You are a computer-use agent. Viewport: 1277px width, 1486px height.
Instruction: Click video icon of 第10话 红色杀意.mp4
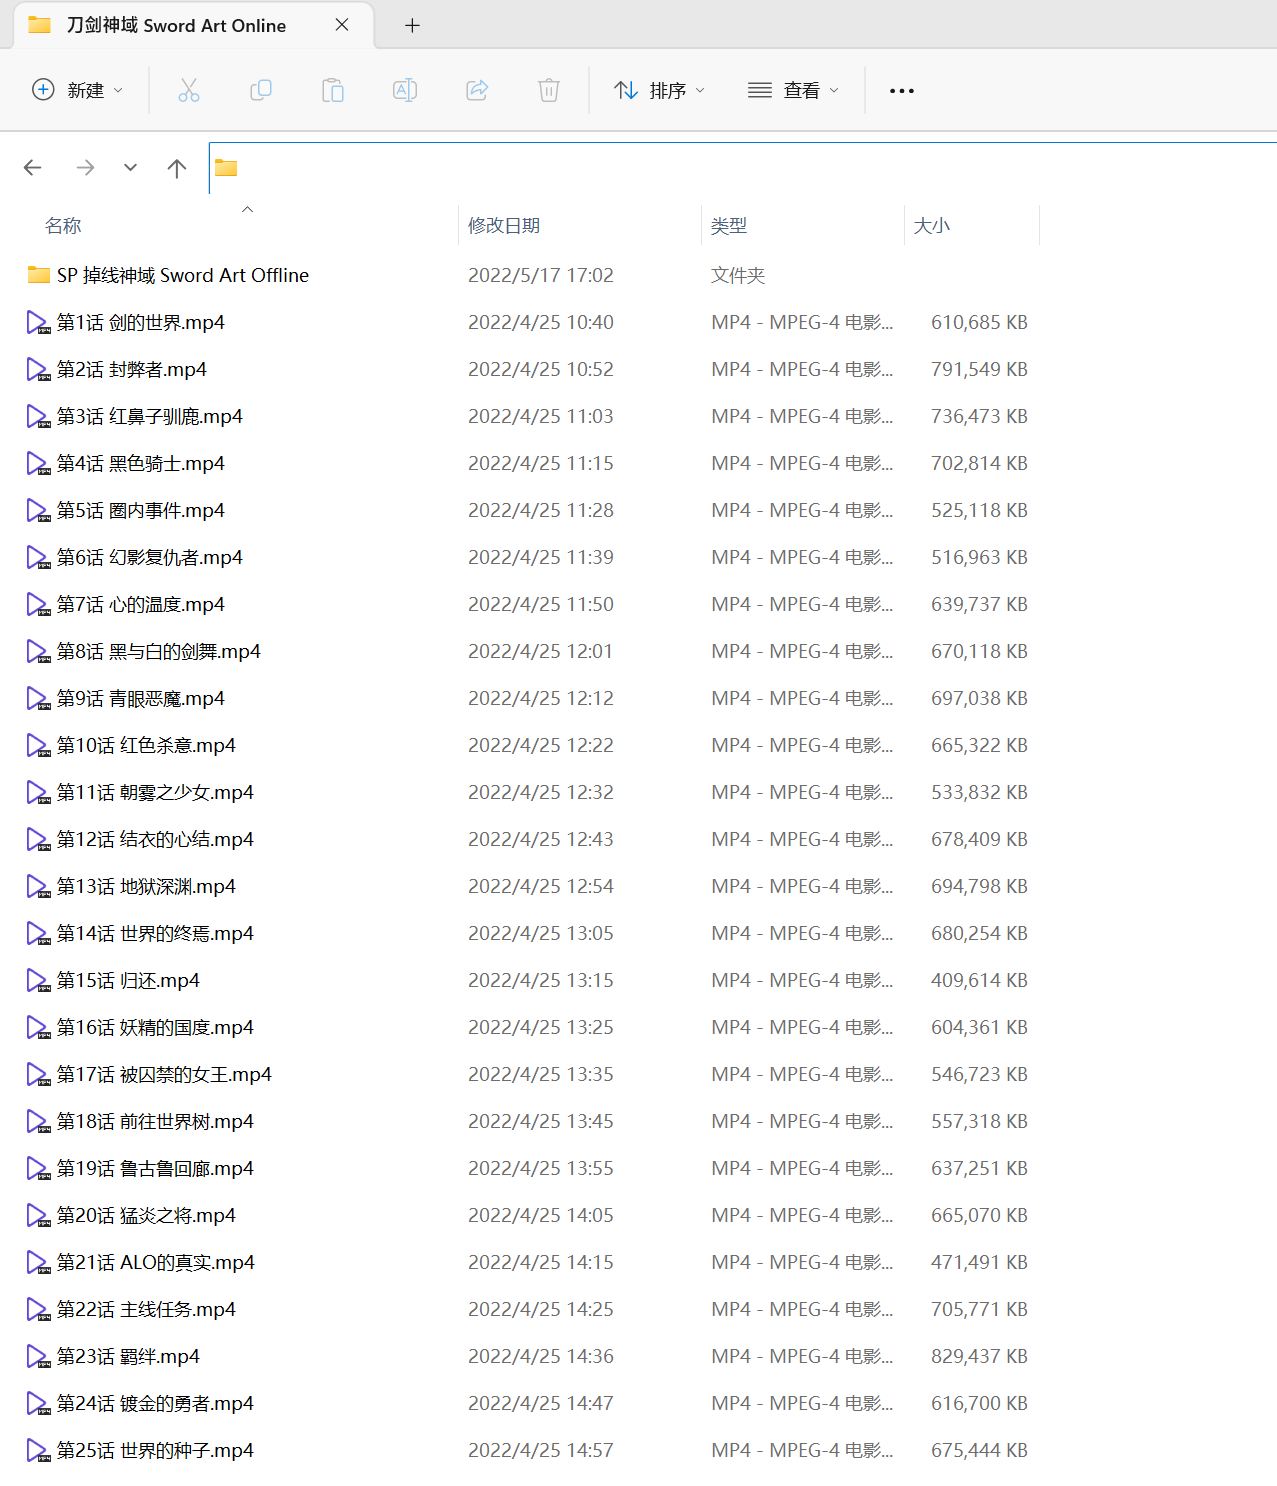[38, 745]
